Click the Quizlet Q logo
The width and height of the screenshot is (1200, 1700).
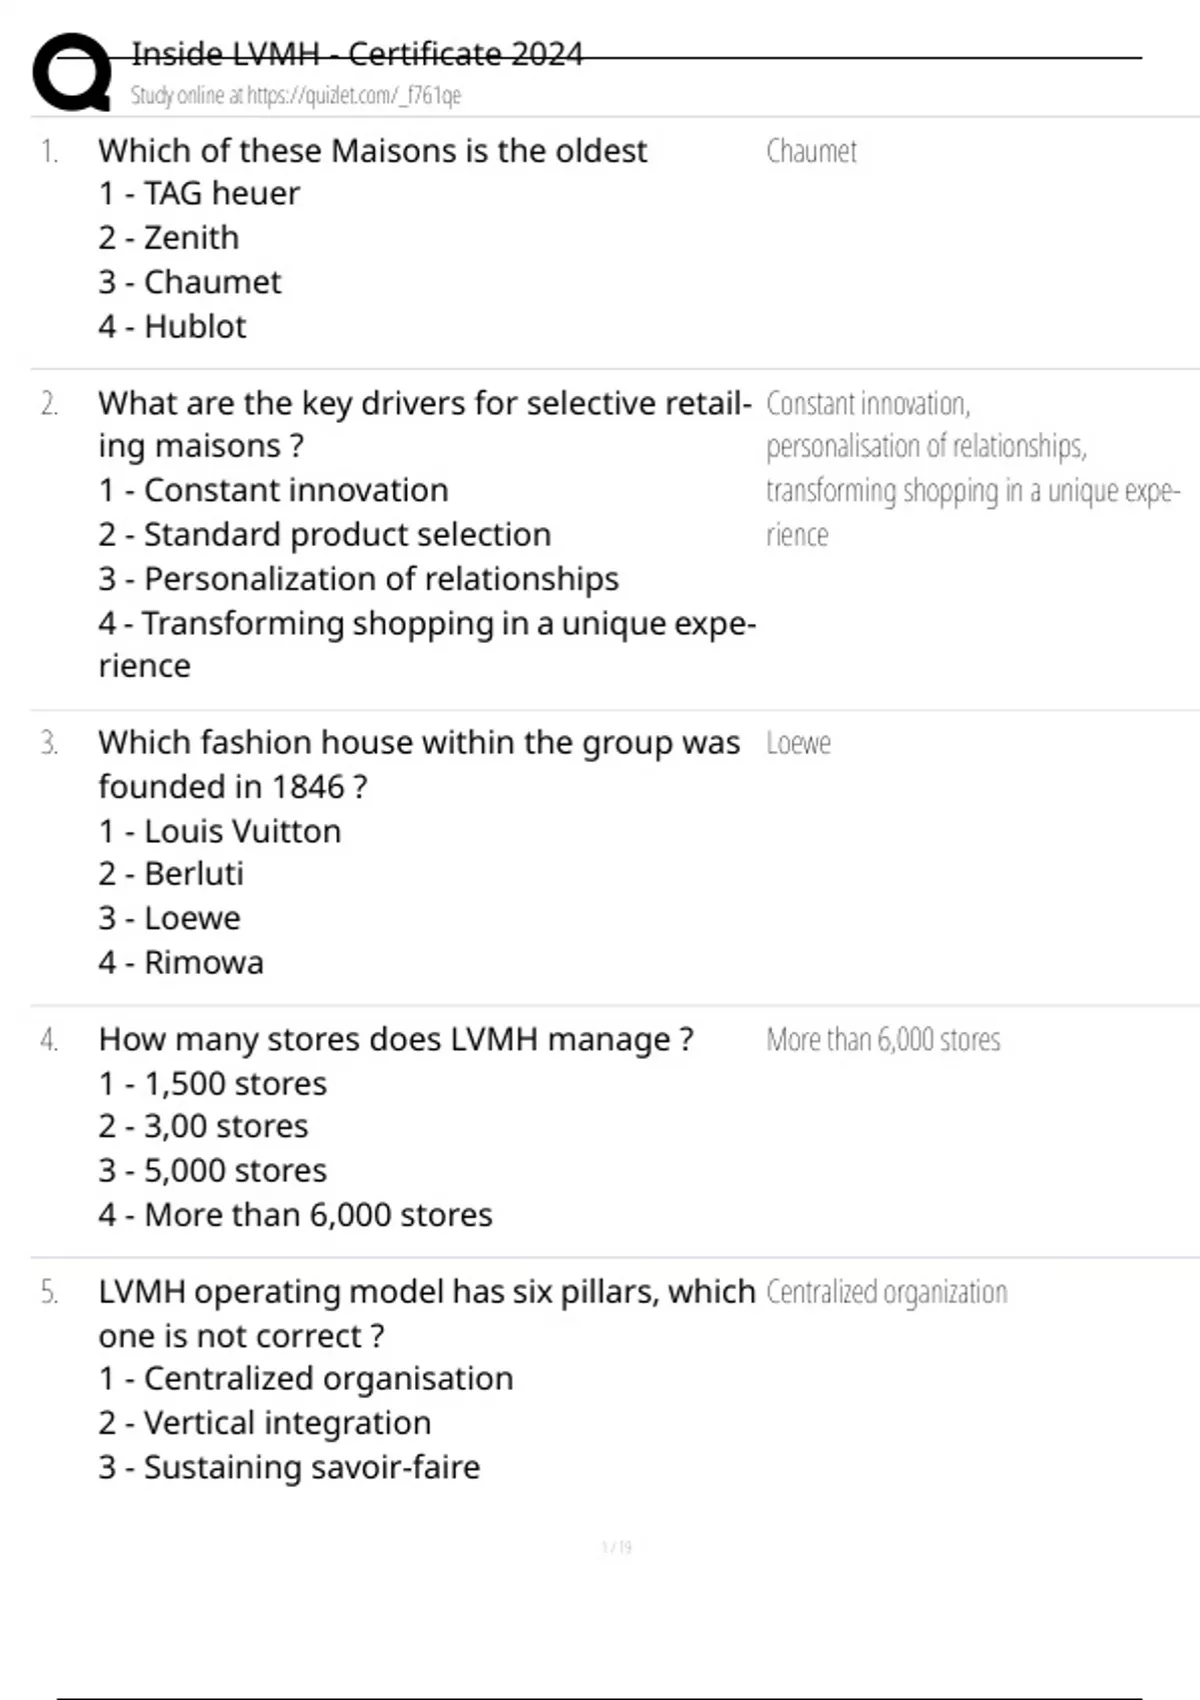point(72,72)
